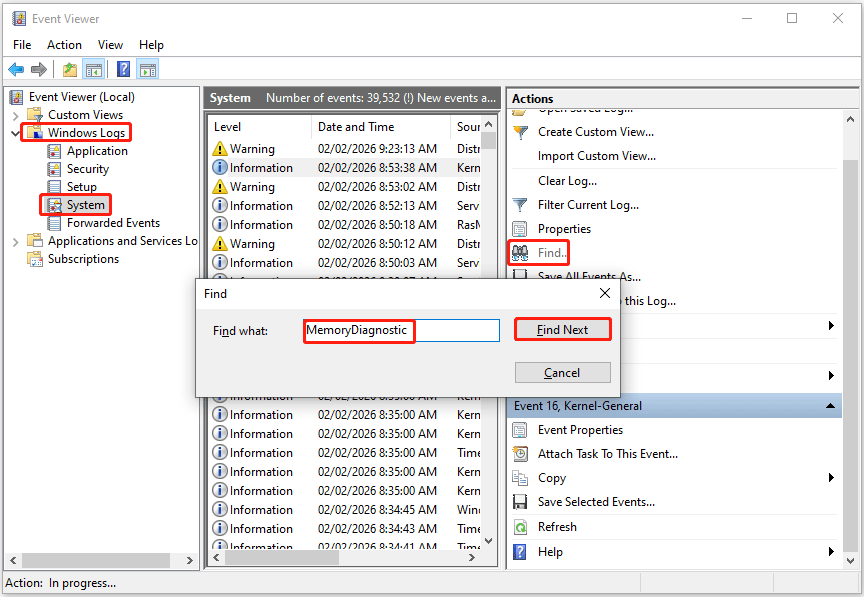This screenshot has width=864, height=597.
Task: Open the Action menu
Action: point(64,44)
